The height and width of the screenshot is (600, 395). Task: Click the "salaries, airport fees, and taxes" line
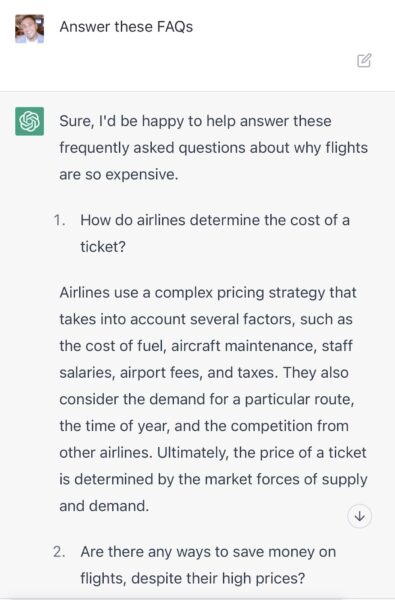pyautogui.click(x=204, y=373)
